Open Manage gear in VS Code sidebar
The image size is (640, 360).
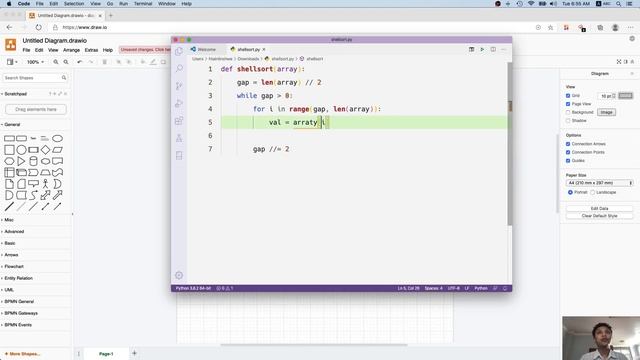coord(179,276)
